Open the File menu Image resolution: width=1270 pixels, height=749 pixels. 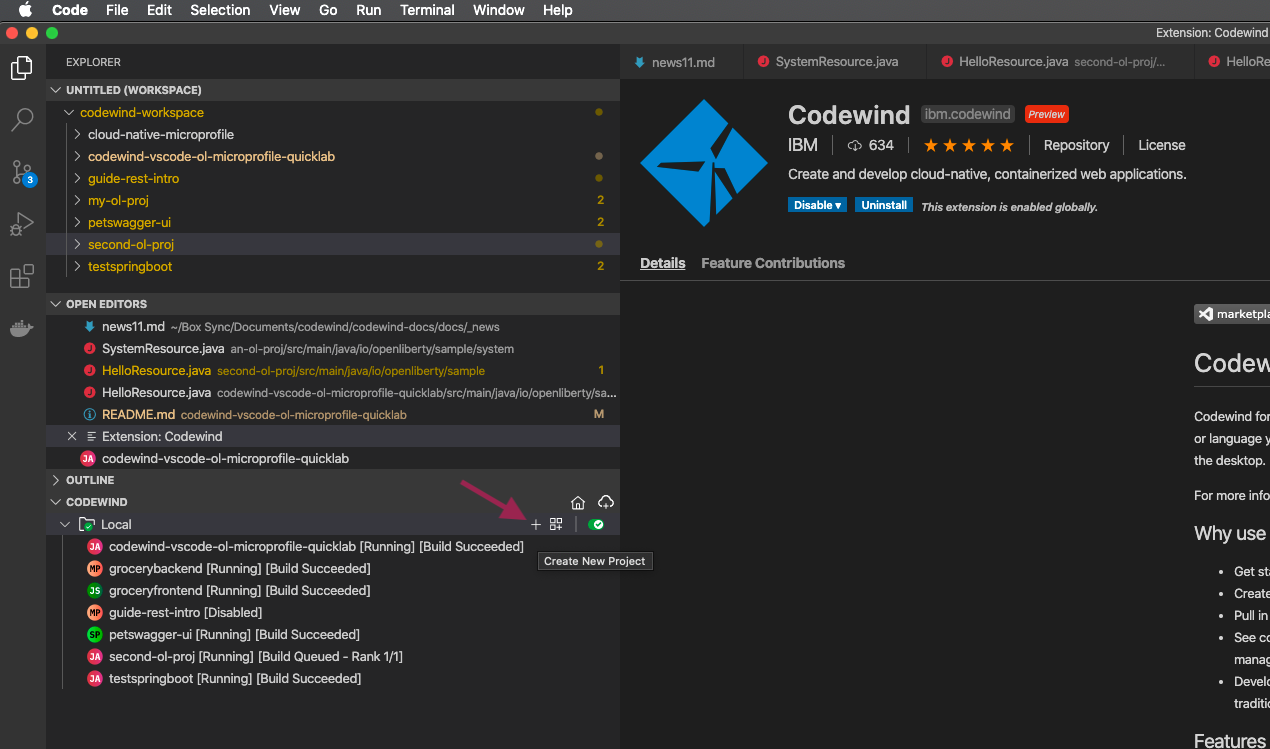[117, 10]
